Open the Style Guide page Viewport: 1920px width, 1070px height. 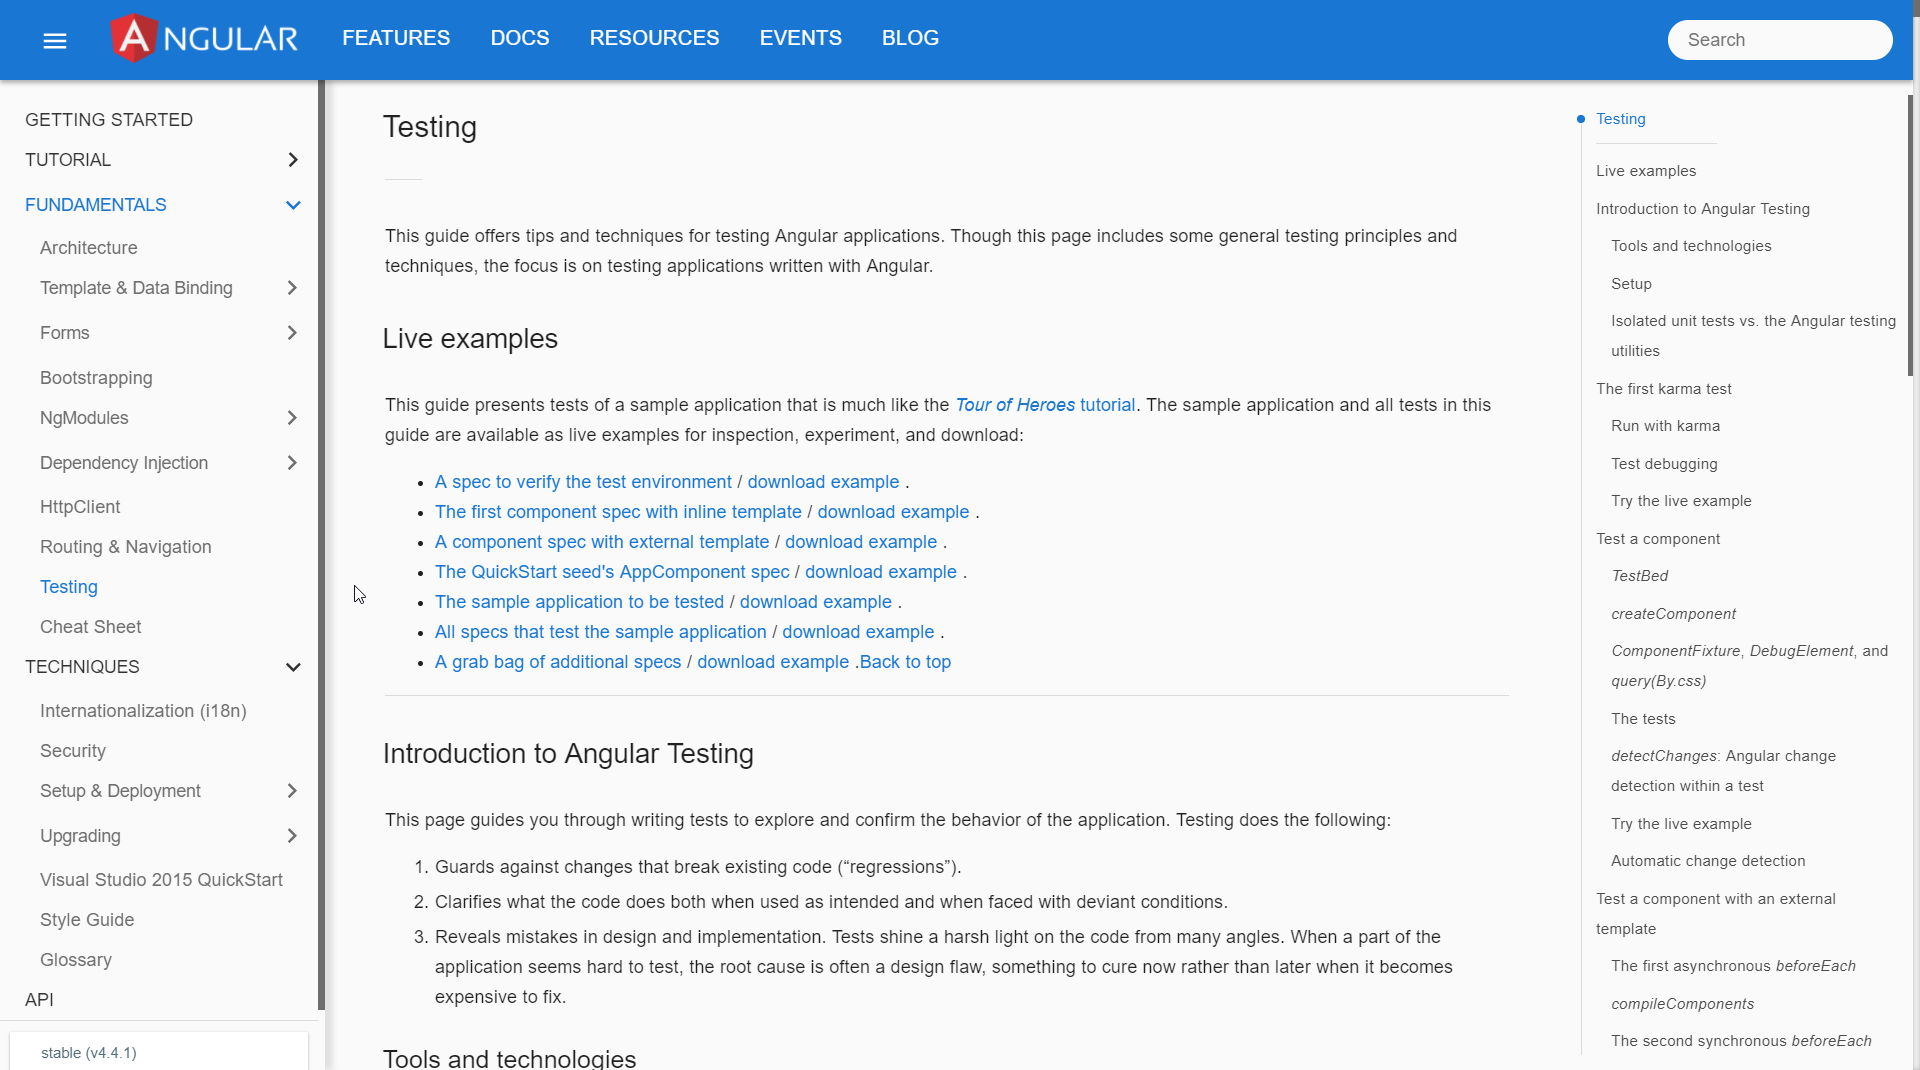coord(87,920)
